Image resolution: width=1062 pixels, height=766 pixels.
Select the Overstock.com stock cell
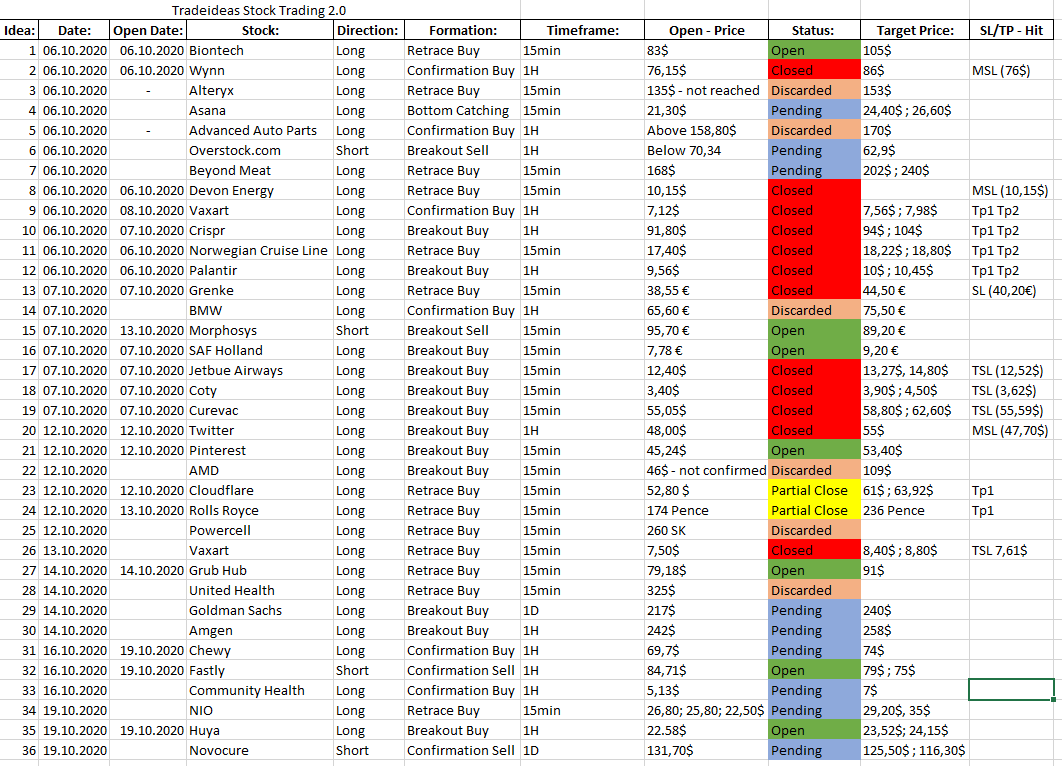(x=260, y=150)
